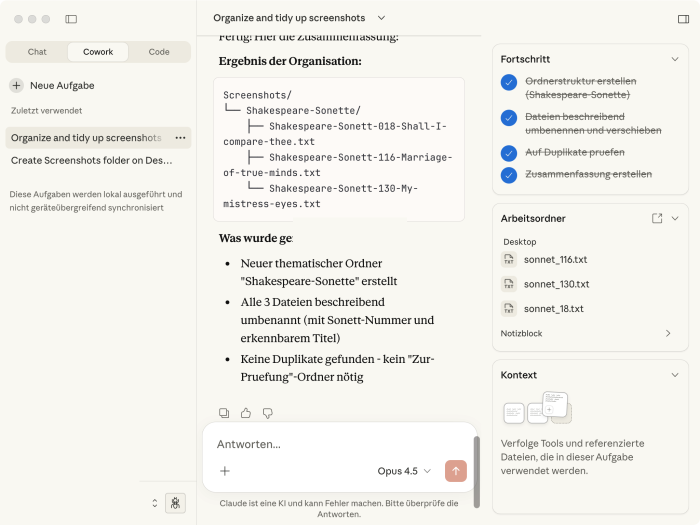Toggle the Auf Duplikate pruefen checkmark
Image resolution: width=700 pixels, height=525 pixels.
[509, 153]
